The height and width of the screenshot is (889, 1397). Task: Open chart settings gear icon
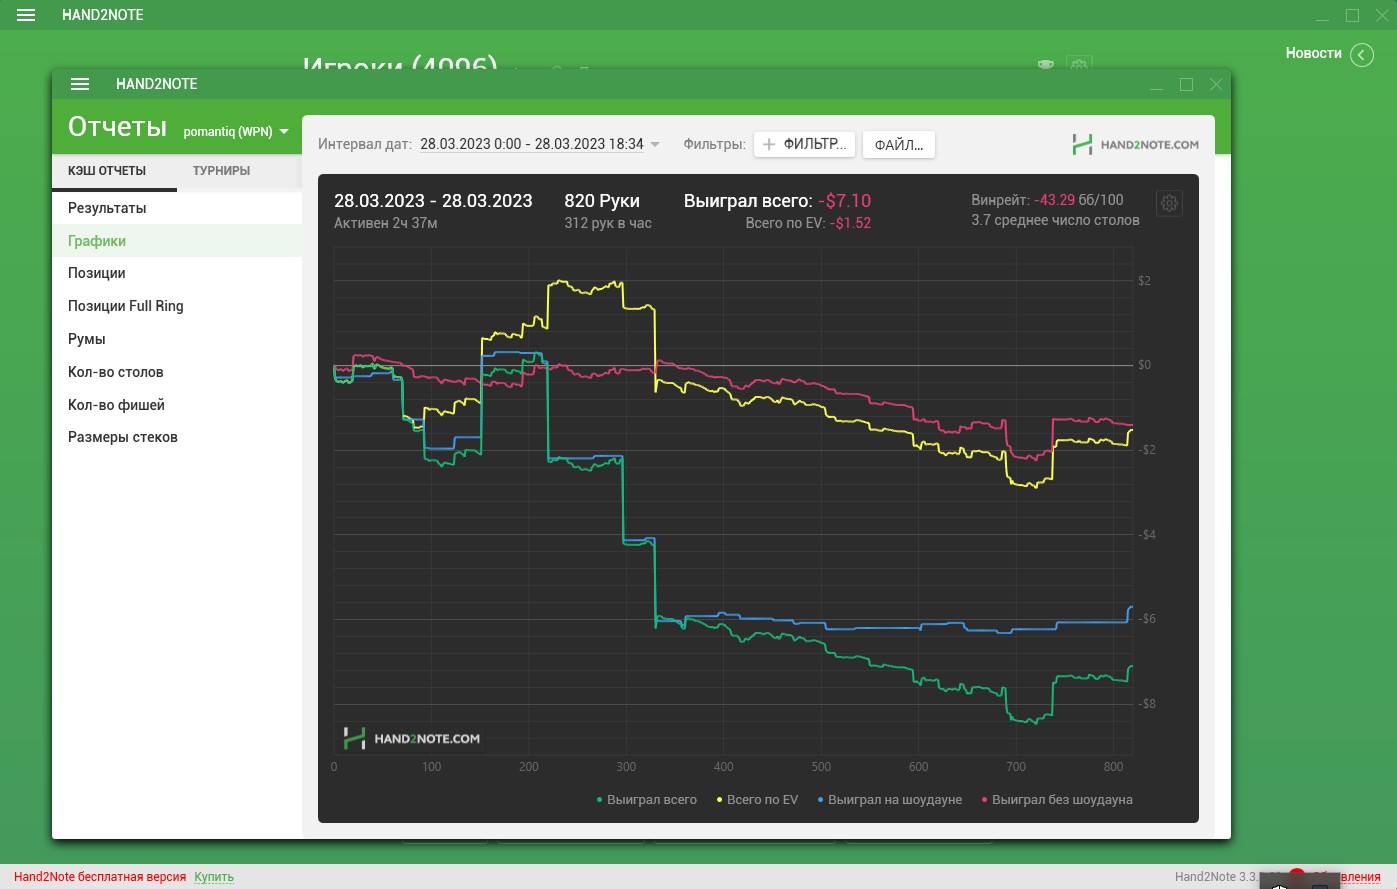[x=1169, y=204]
